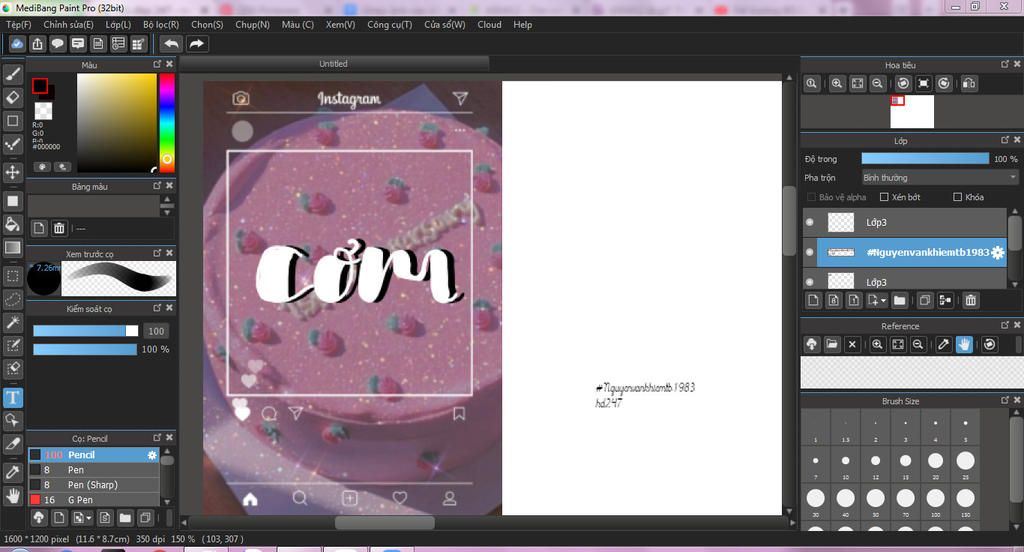Open the Cloud menu
The height and width of the screenshot is (552, 1024).
pos(489,24)
